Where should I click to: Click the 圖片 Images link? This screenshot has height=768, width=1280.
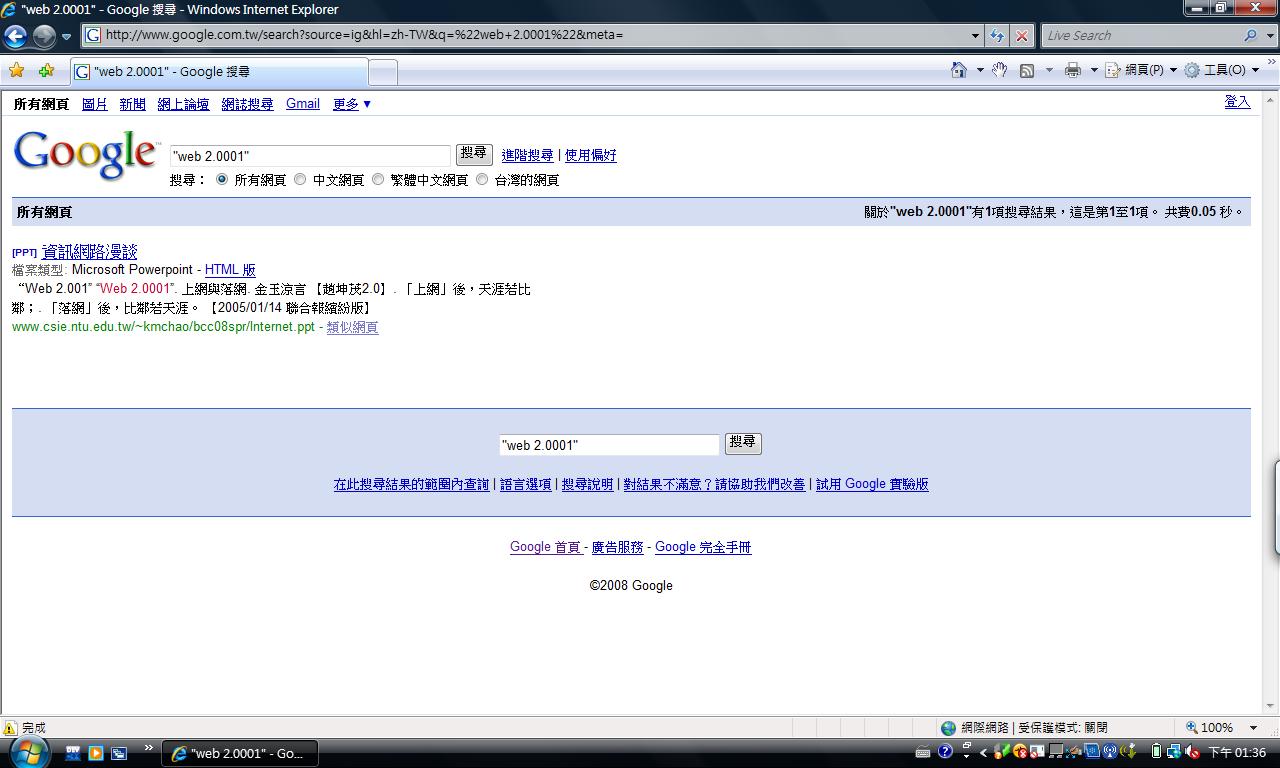[95, 104]
